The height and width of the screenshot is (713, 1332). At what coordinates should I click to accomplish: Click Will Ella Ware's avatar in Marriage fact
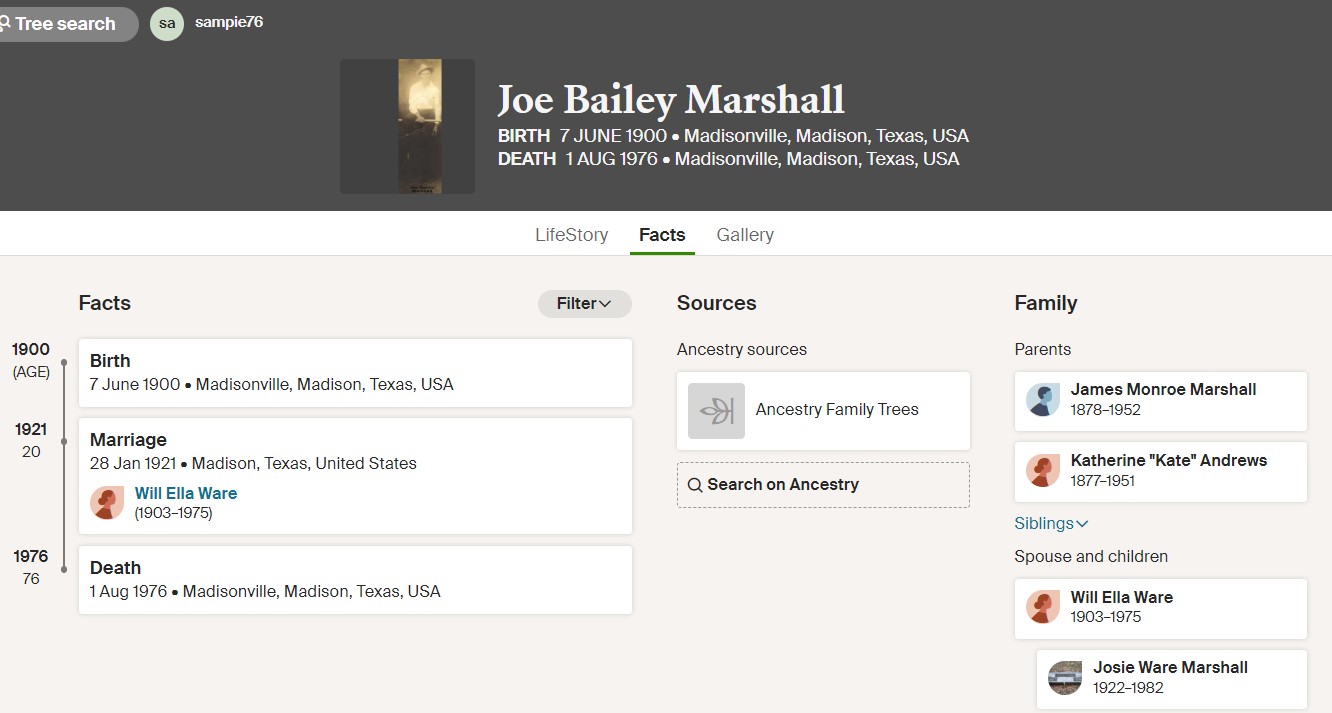(x=107, y=503)
